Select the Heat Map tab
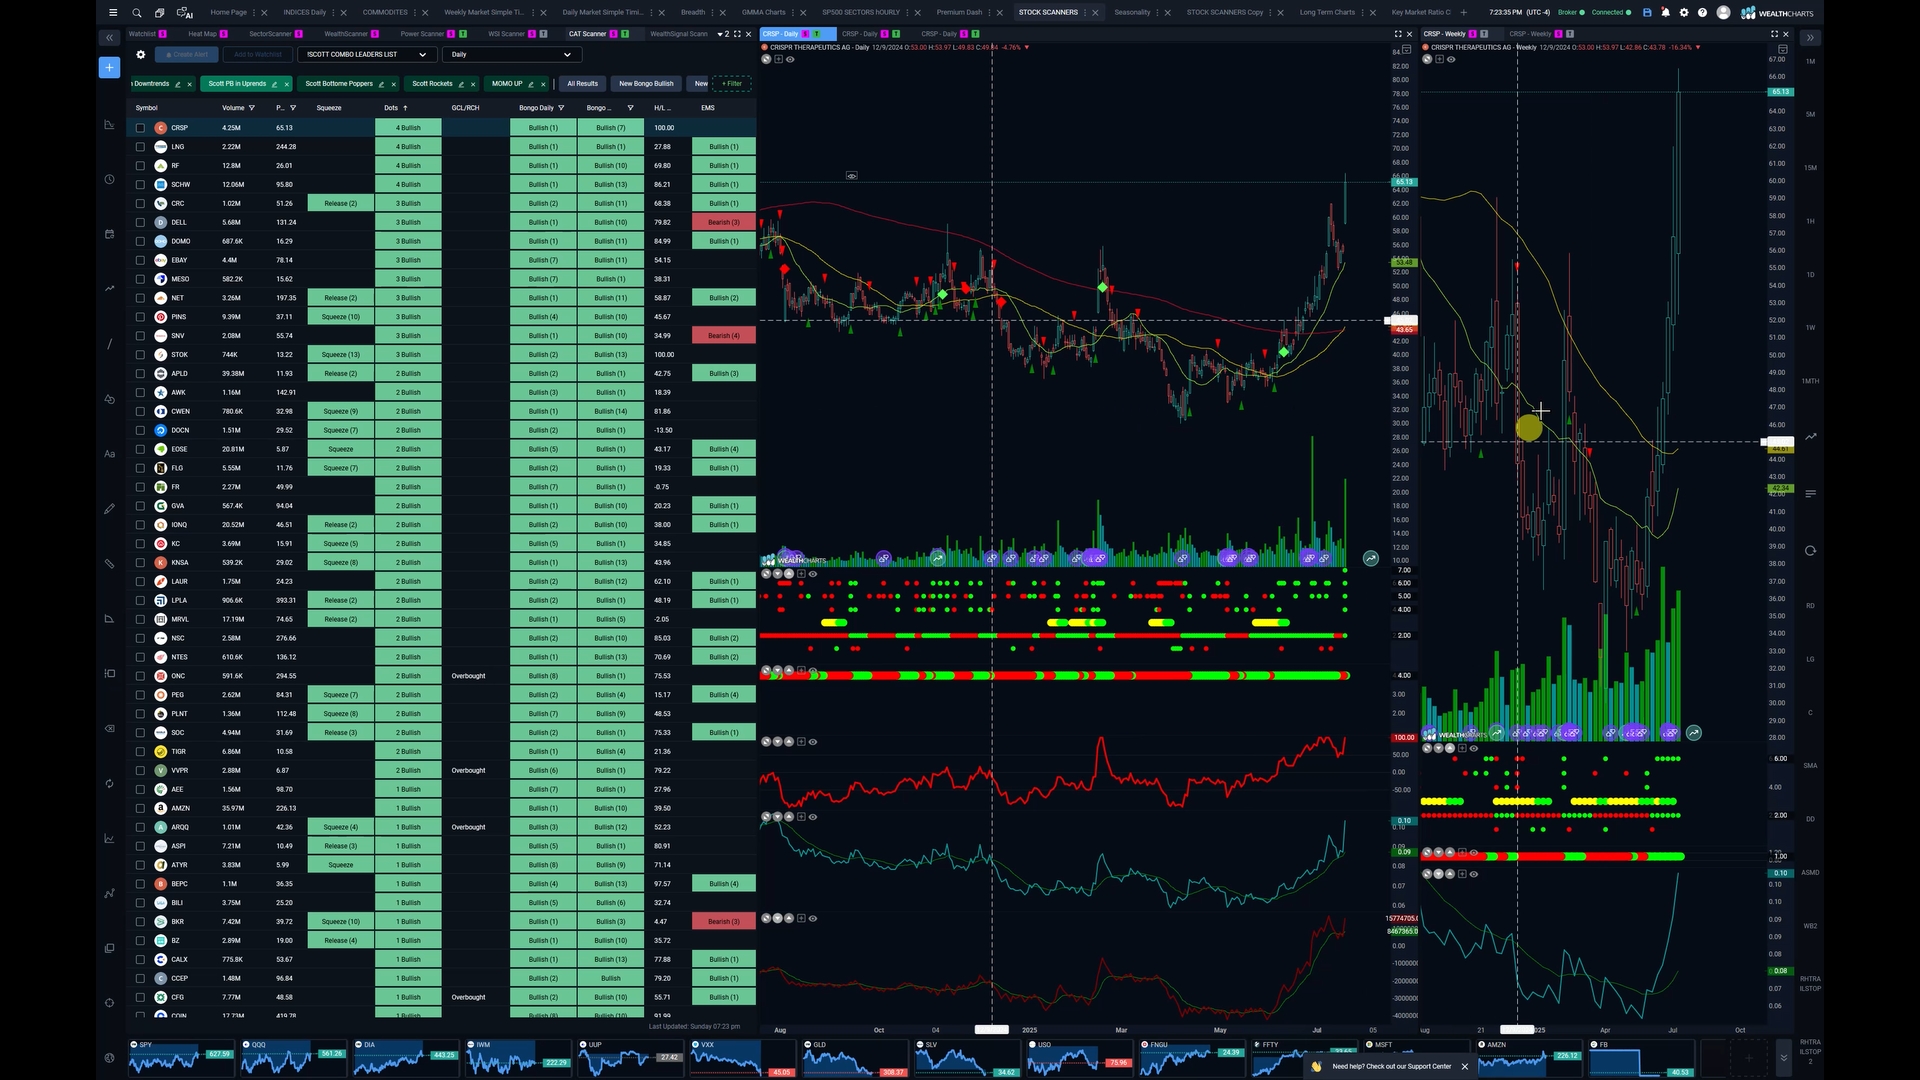The width and height of the screenshot is (1920, 1080). [202, 34]
